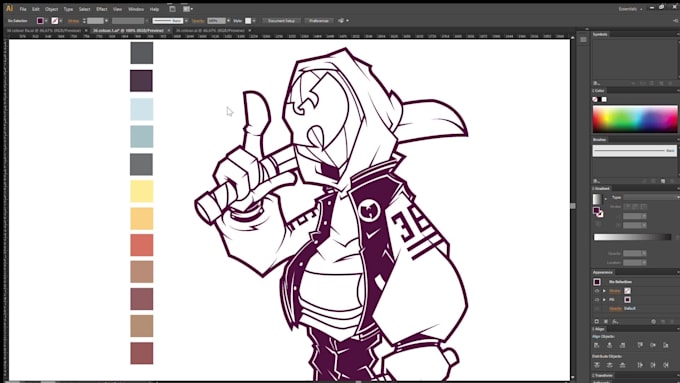Click vertical align bottom icon in Align panel
The width and height of the screenshot is (680, 383).
(x=666, y=345)
